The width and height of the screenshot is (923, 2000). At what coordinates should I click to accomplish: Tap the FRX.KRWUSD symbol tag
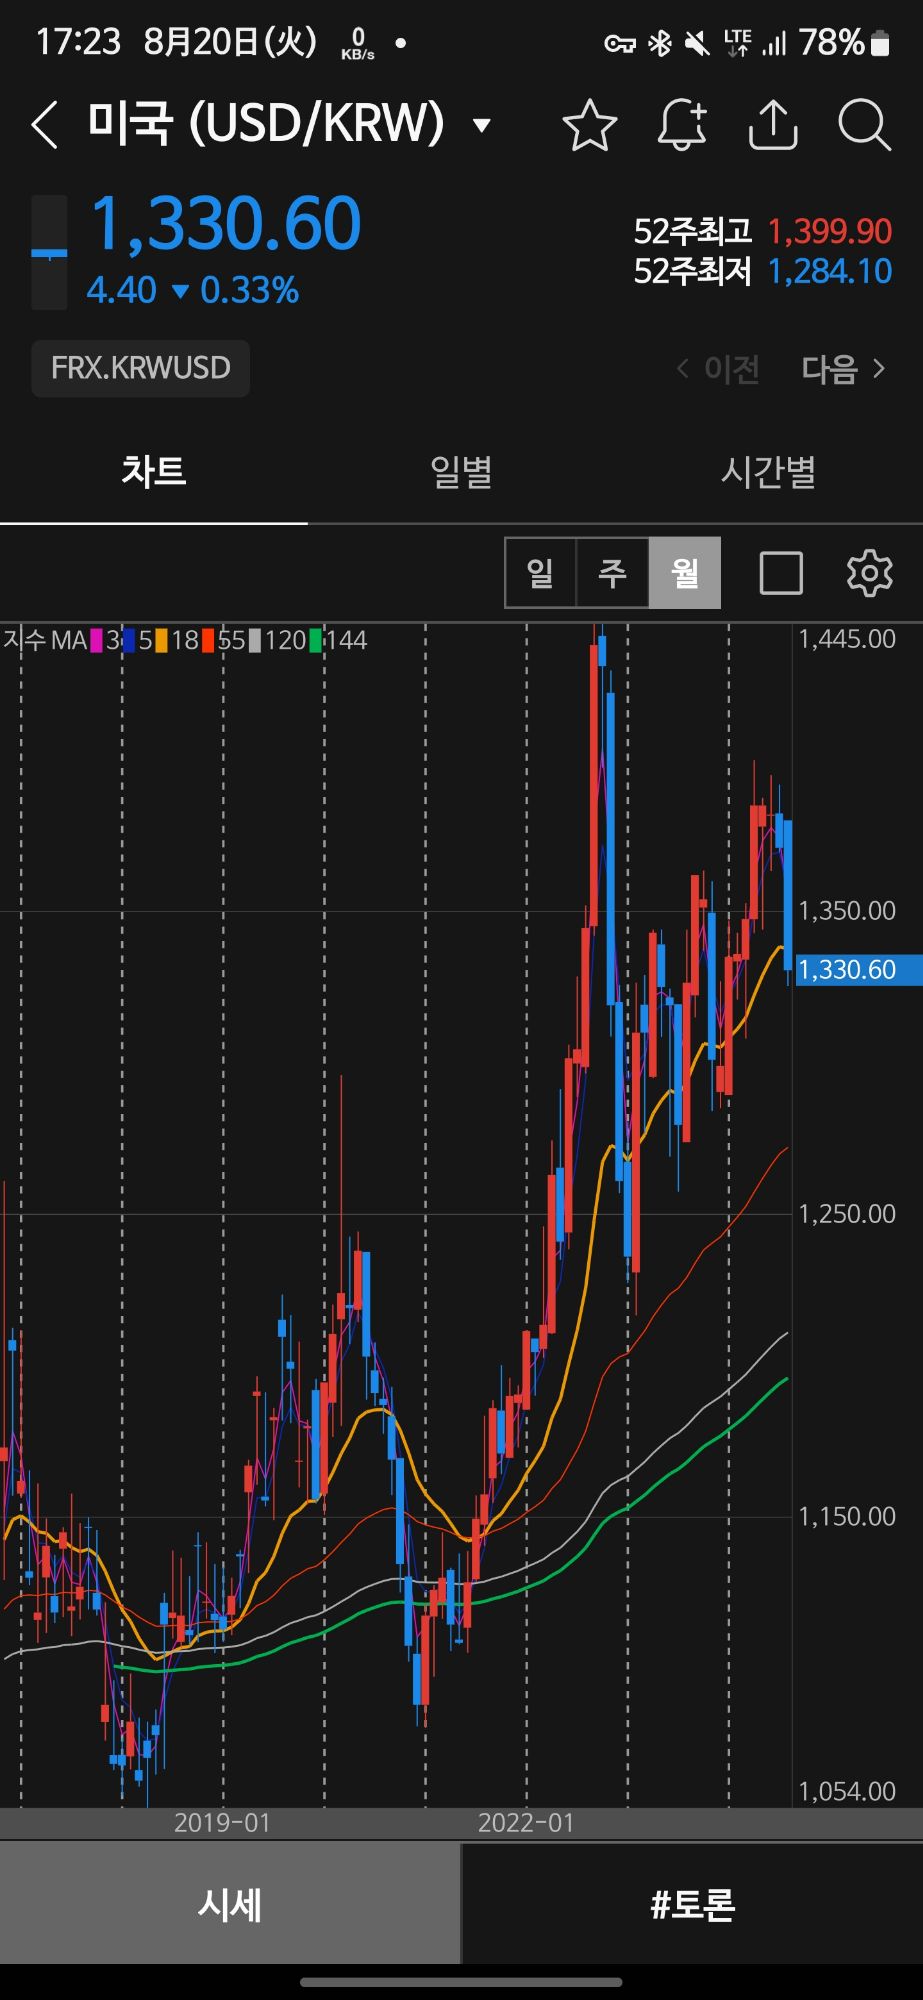click(141, 368)
